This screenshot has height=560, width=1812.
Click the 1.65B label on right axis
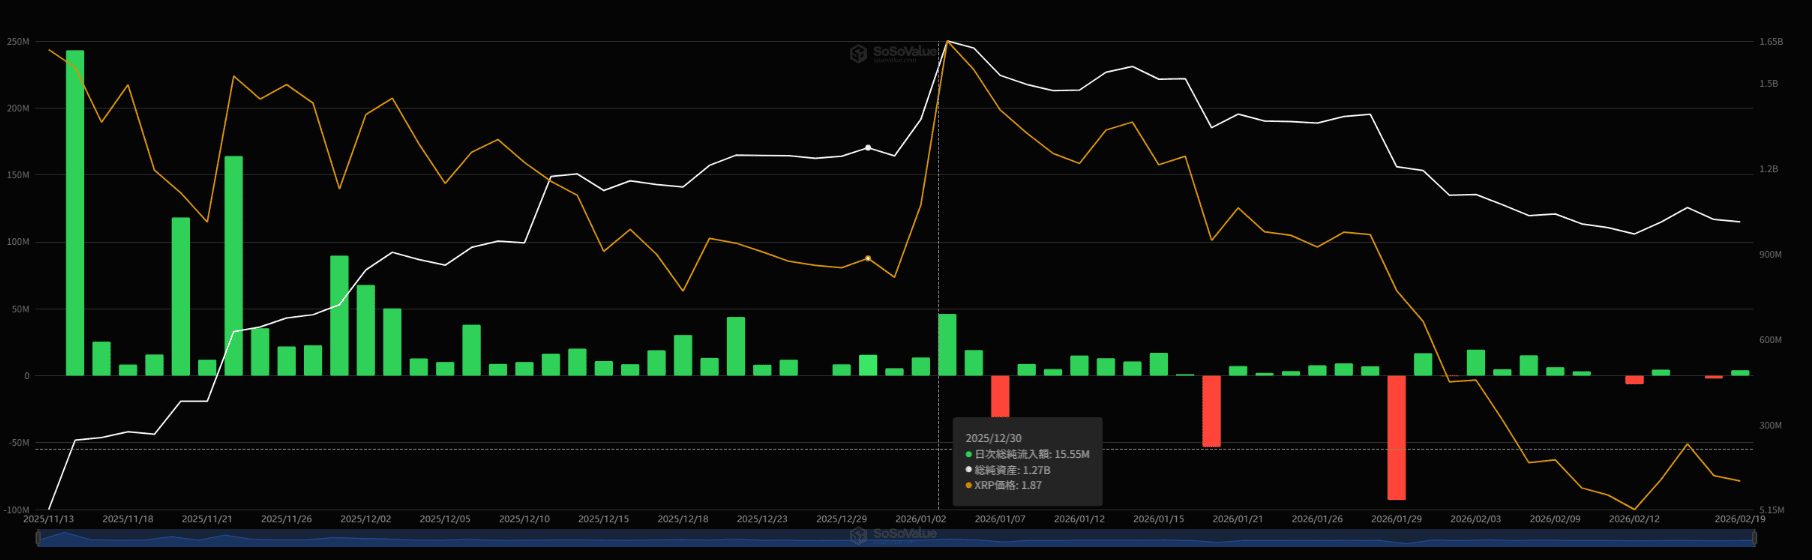(1770, 42)
